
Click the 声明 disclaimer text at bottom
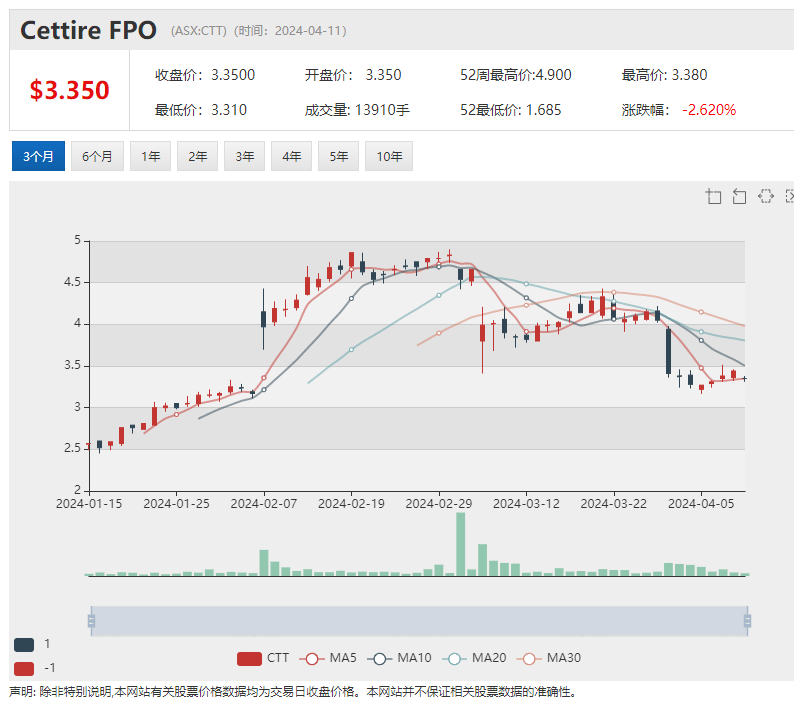tap(293, 692)
